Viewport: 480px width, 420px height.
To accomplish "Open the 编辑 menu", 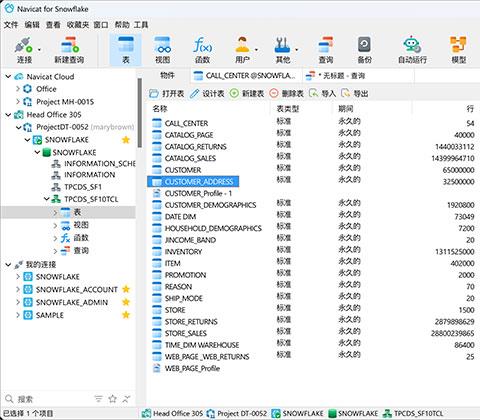I will [32, 25].
